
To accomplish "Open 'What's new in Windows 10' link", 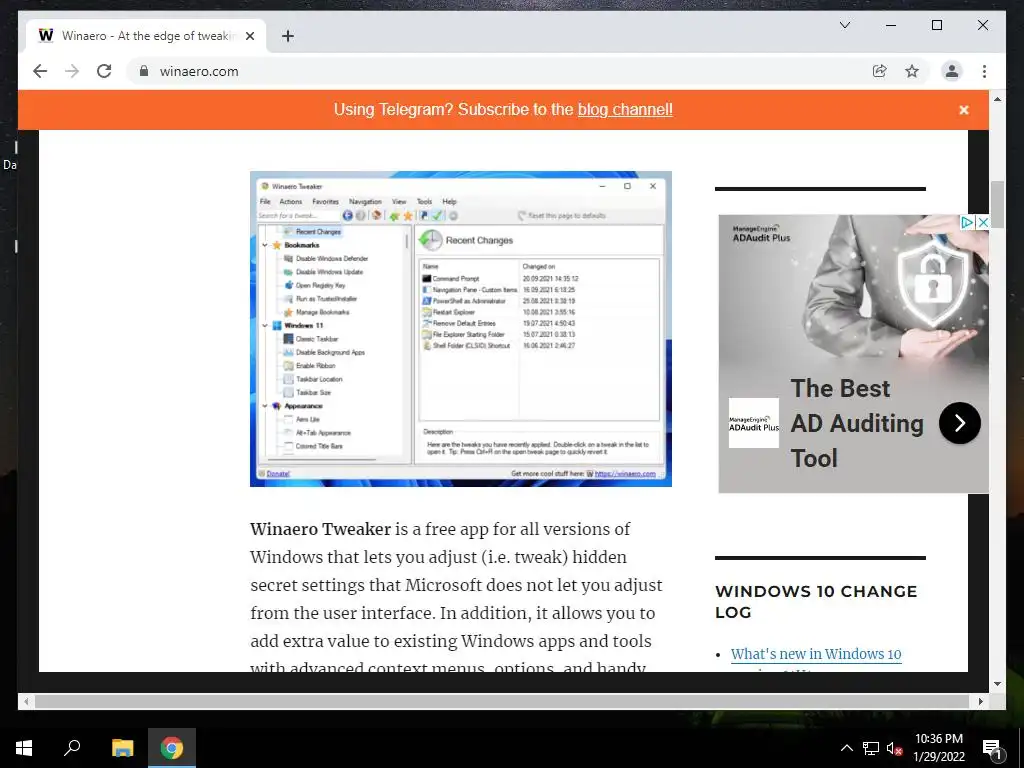I will 816,654.
